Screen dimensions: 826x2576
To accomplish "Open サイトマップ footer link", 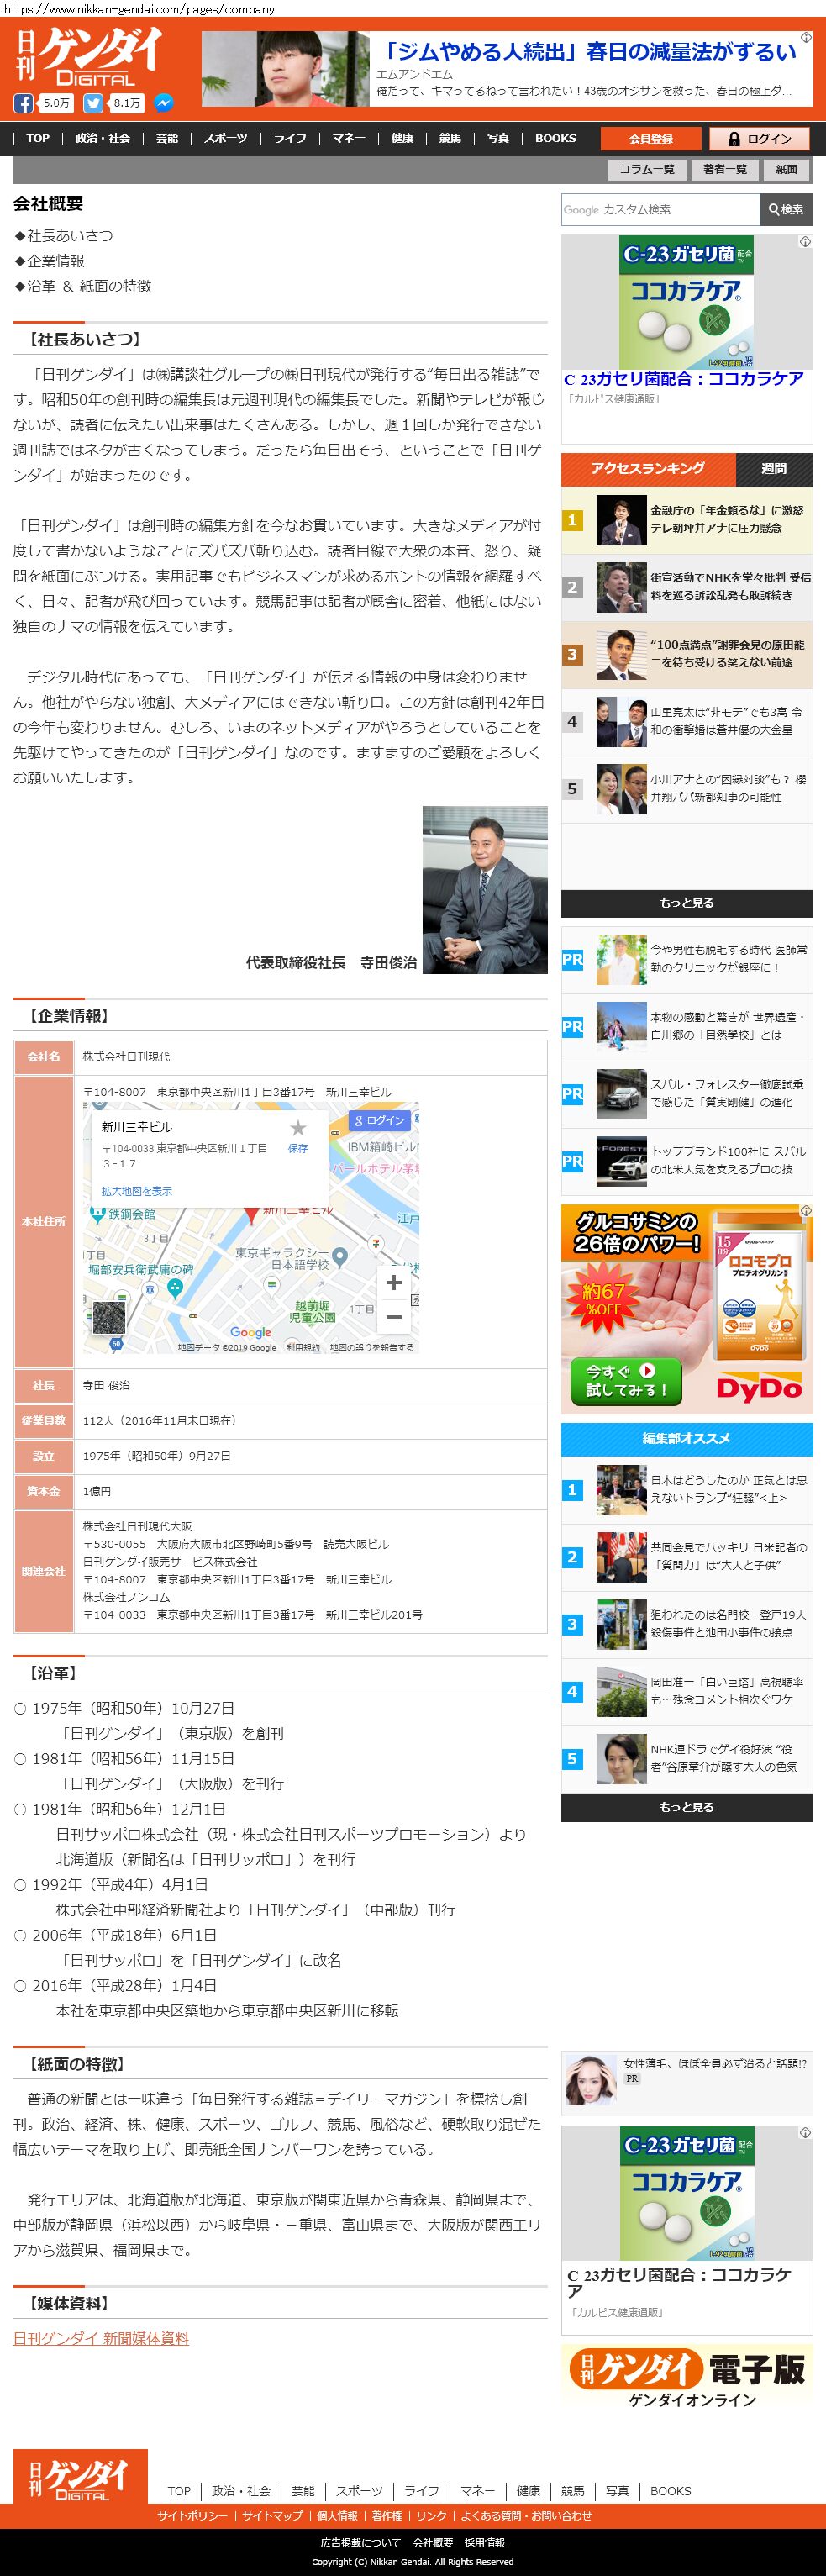I will (x=272, y=2516).
